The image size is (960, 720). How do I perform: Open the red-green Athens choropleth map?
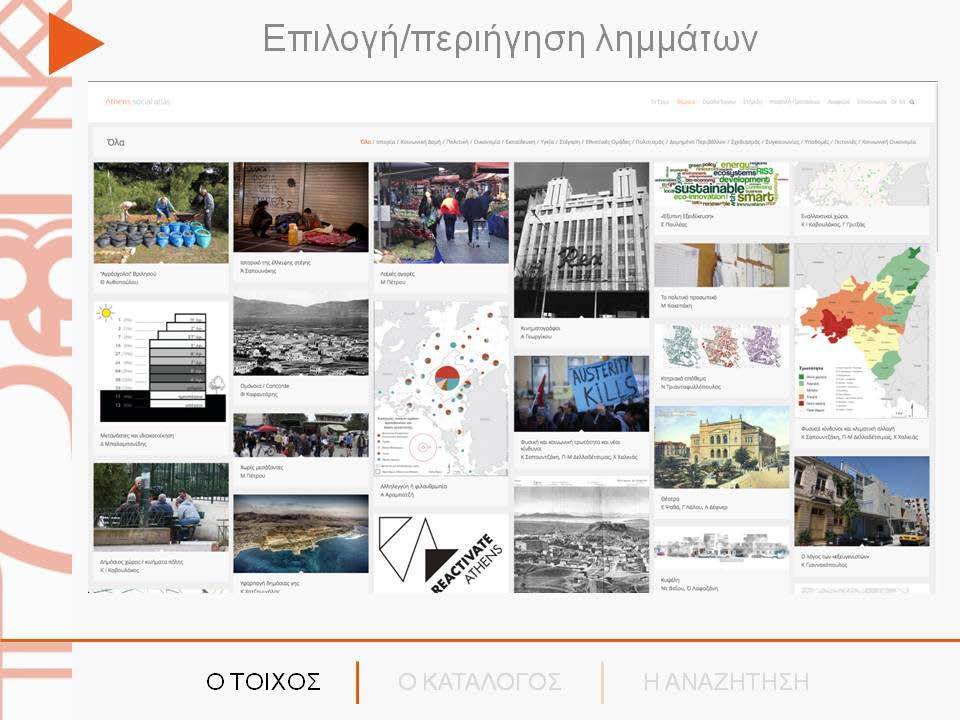(862, 331)
